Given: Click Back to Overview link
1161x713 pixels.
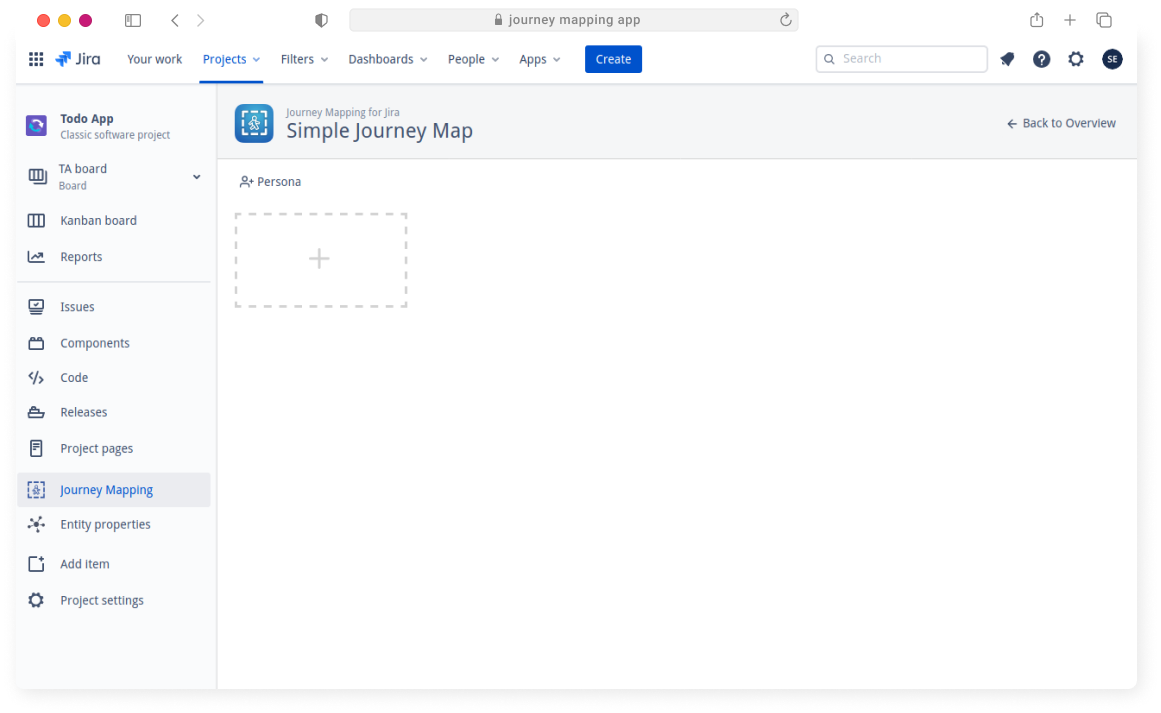Looking at the screenshot, I should click(1061, 124).
